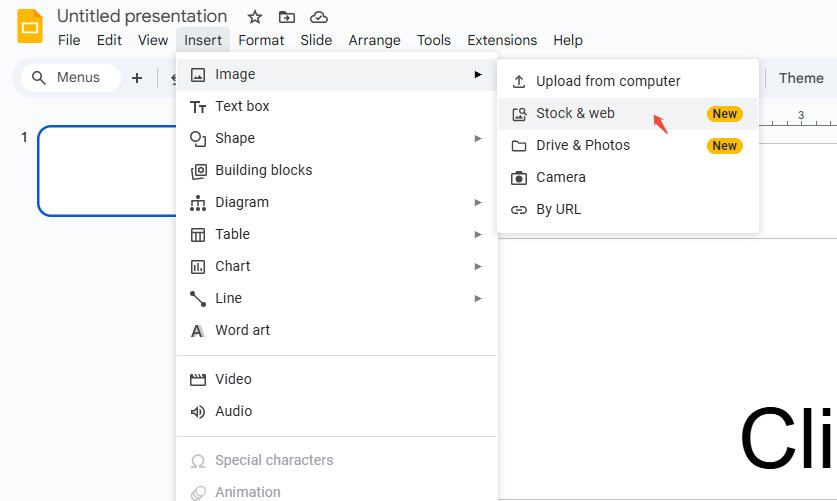Image resolution: width=837 pixels, height=501 pixels.
Task: Click the Text box icon
Action: tap(198, 107)
